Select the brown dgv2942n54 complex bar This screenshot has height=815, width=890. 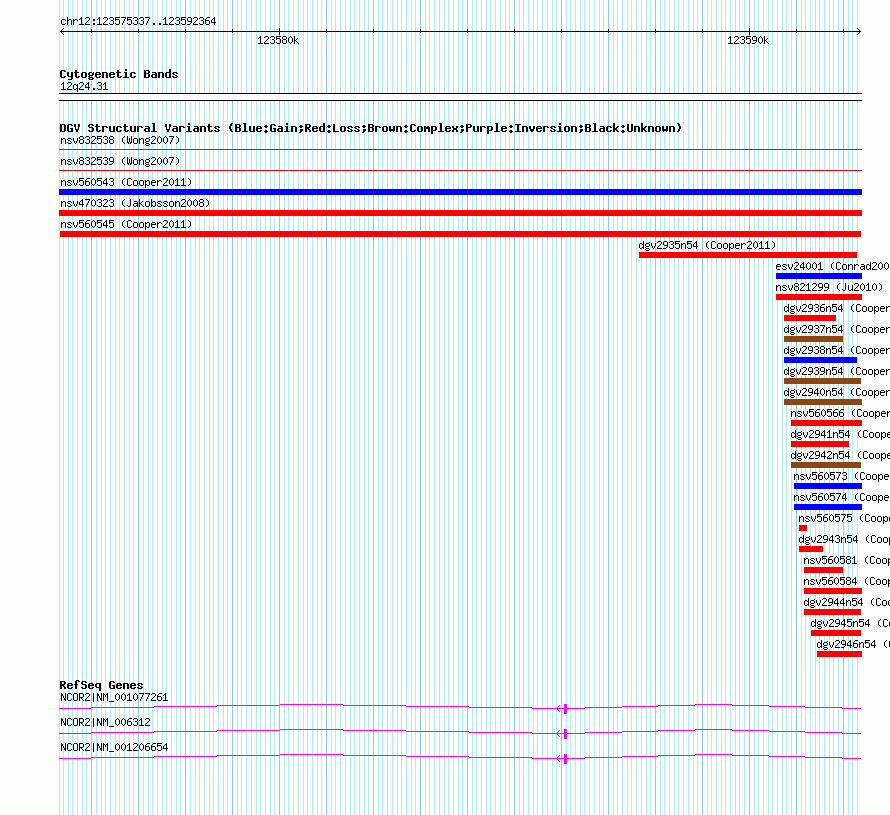click(826, 465)
